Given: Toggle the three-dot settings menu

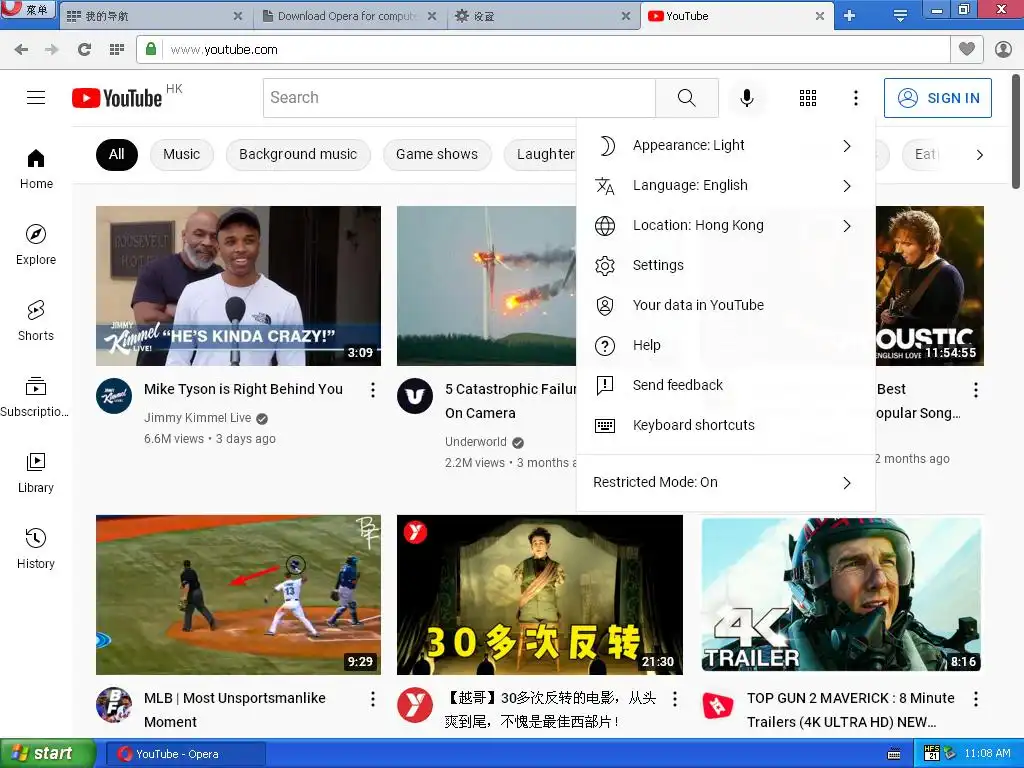Looking at the screenshot, I should 856,98.
